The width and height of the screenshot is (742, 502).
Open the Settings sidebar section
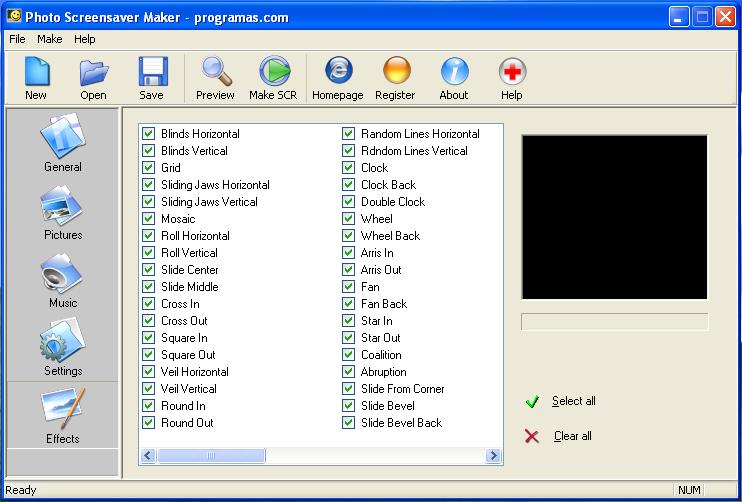click(62, 347)
